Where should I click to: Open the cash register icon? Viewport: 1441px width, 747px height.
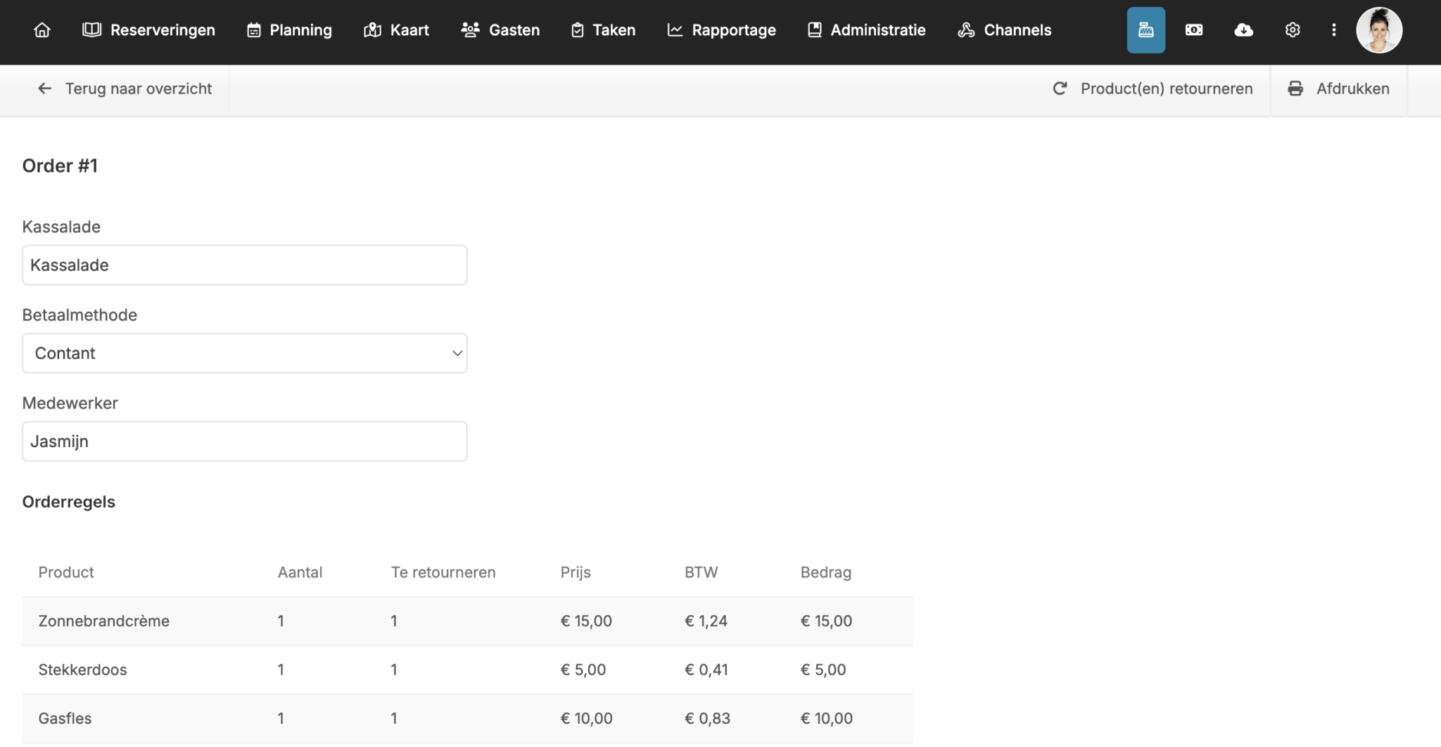(x=1146, y=30)
